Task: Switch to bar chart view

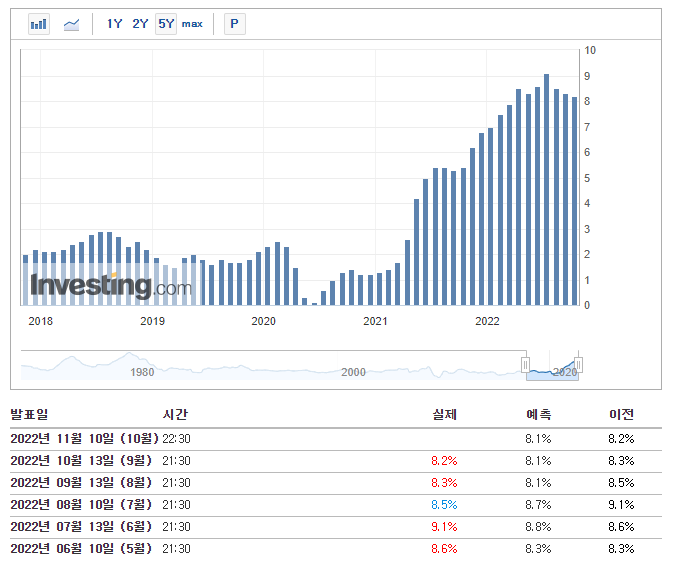Action: click(x=39, y=24)
